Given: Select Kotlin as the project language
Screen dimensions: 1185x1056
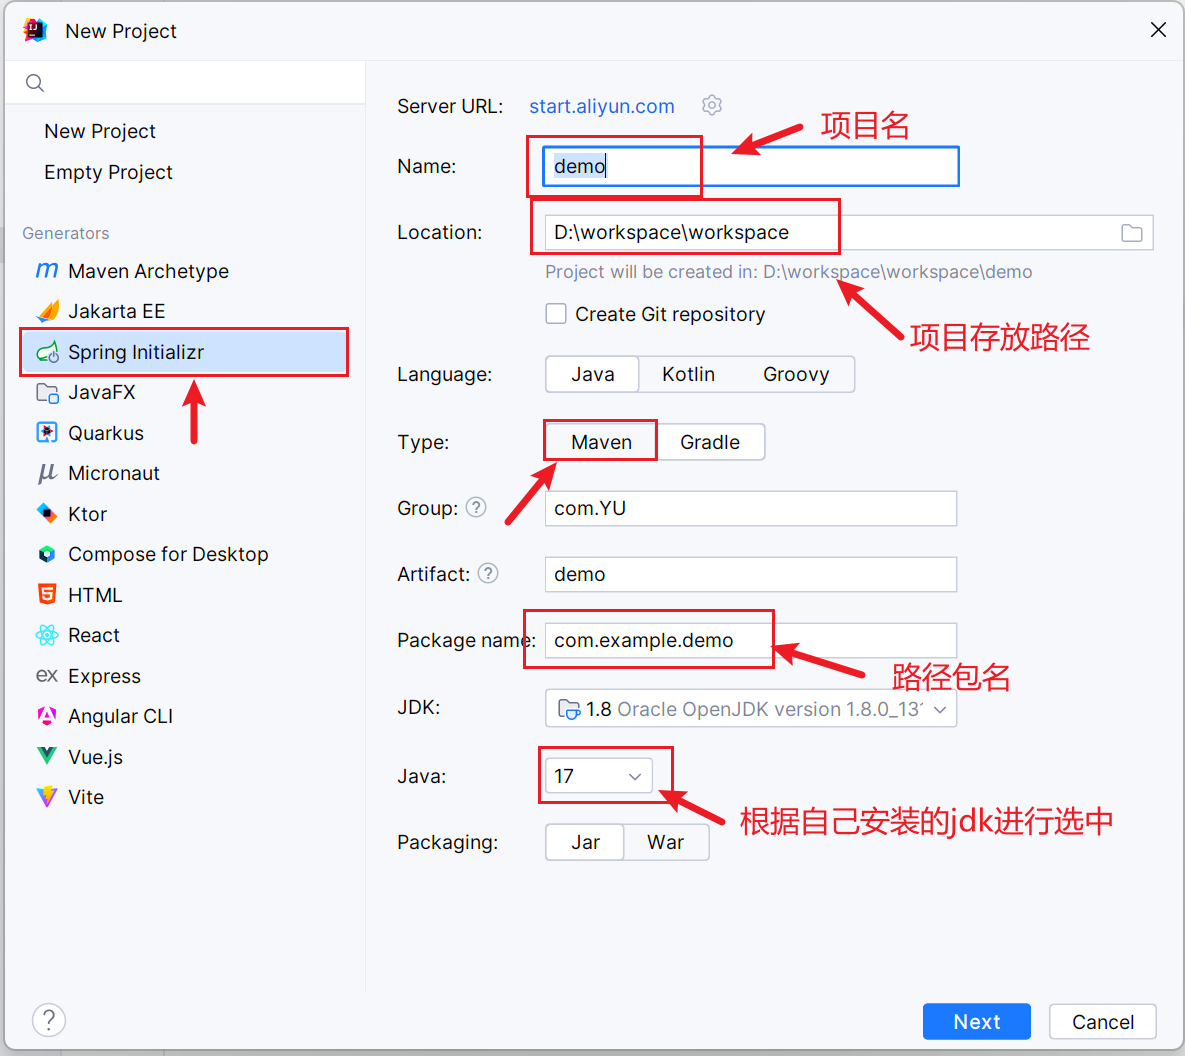Looking at the screenshot, I should [x=688, y=374].
